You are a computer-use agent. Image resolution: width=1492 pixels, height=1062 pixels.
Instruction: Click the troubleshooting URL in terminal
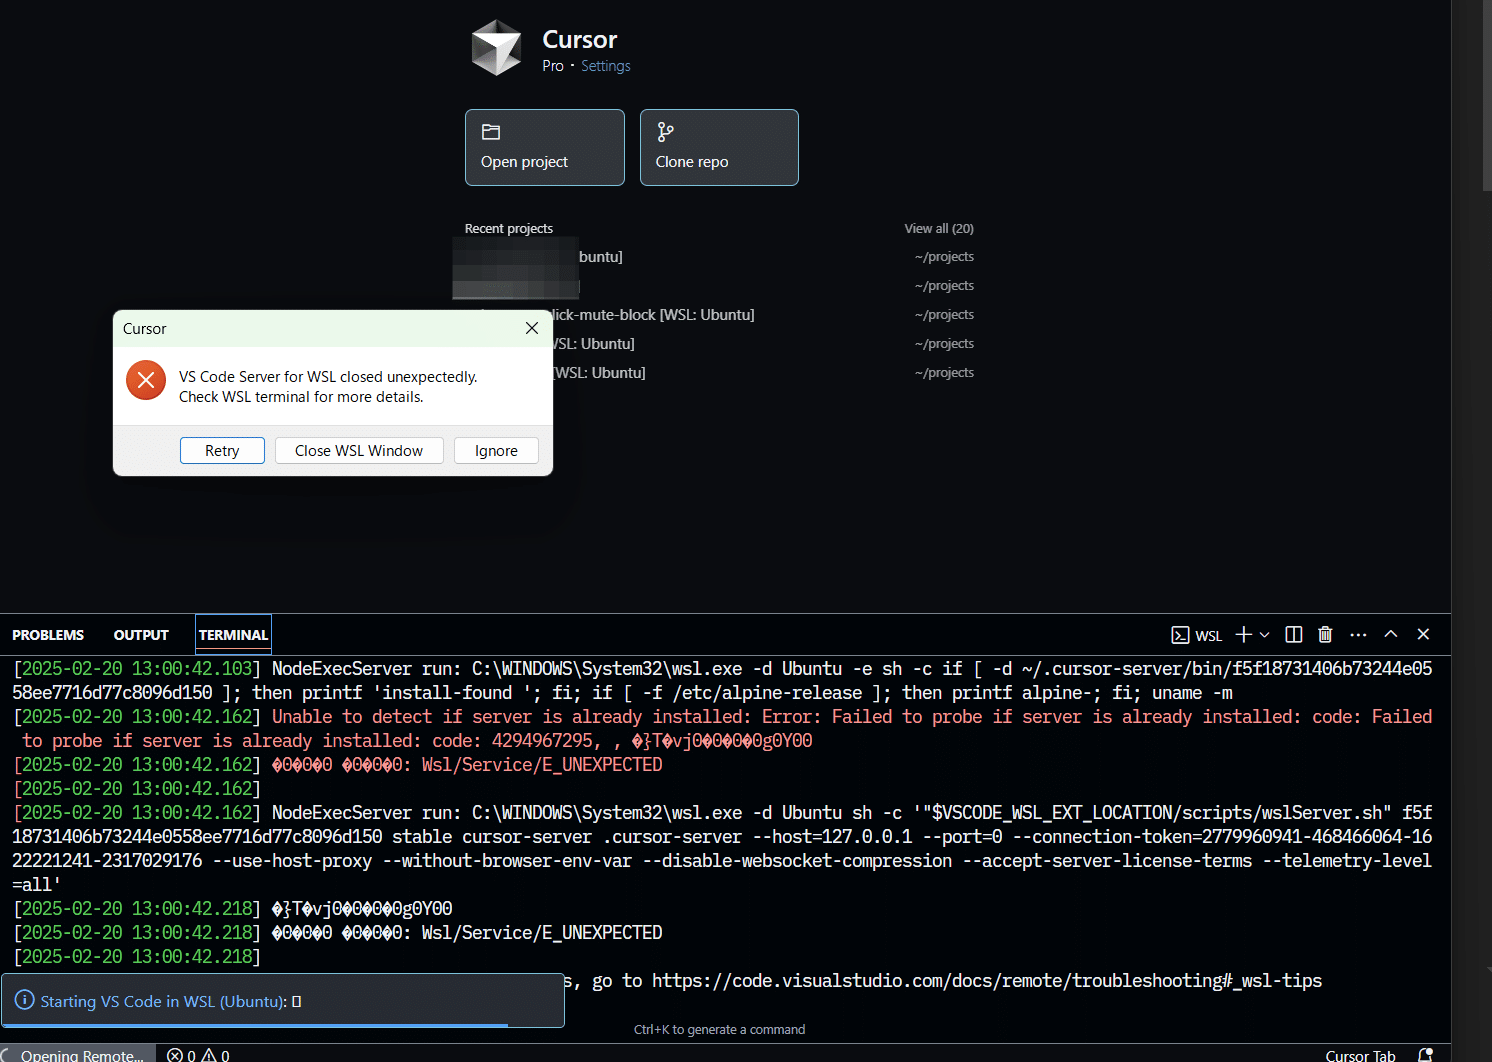click(x=987, y=981)
